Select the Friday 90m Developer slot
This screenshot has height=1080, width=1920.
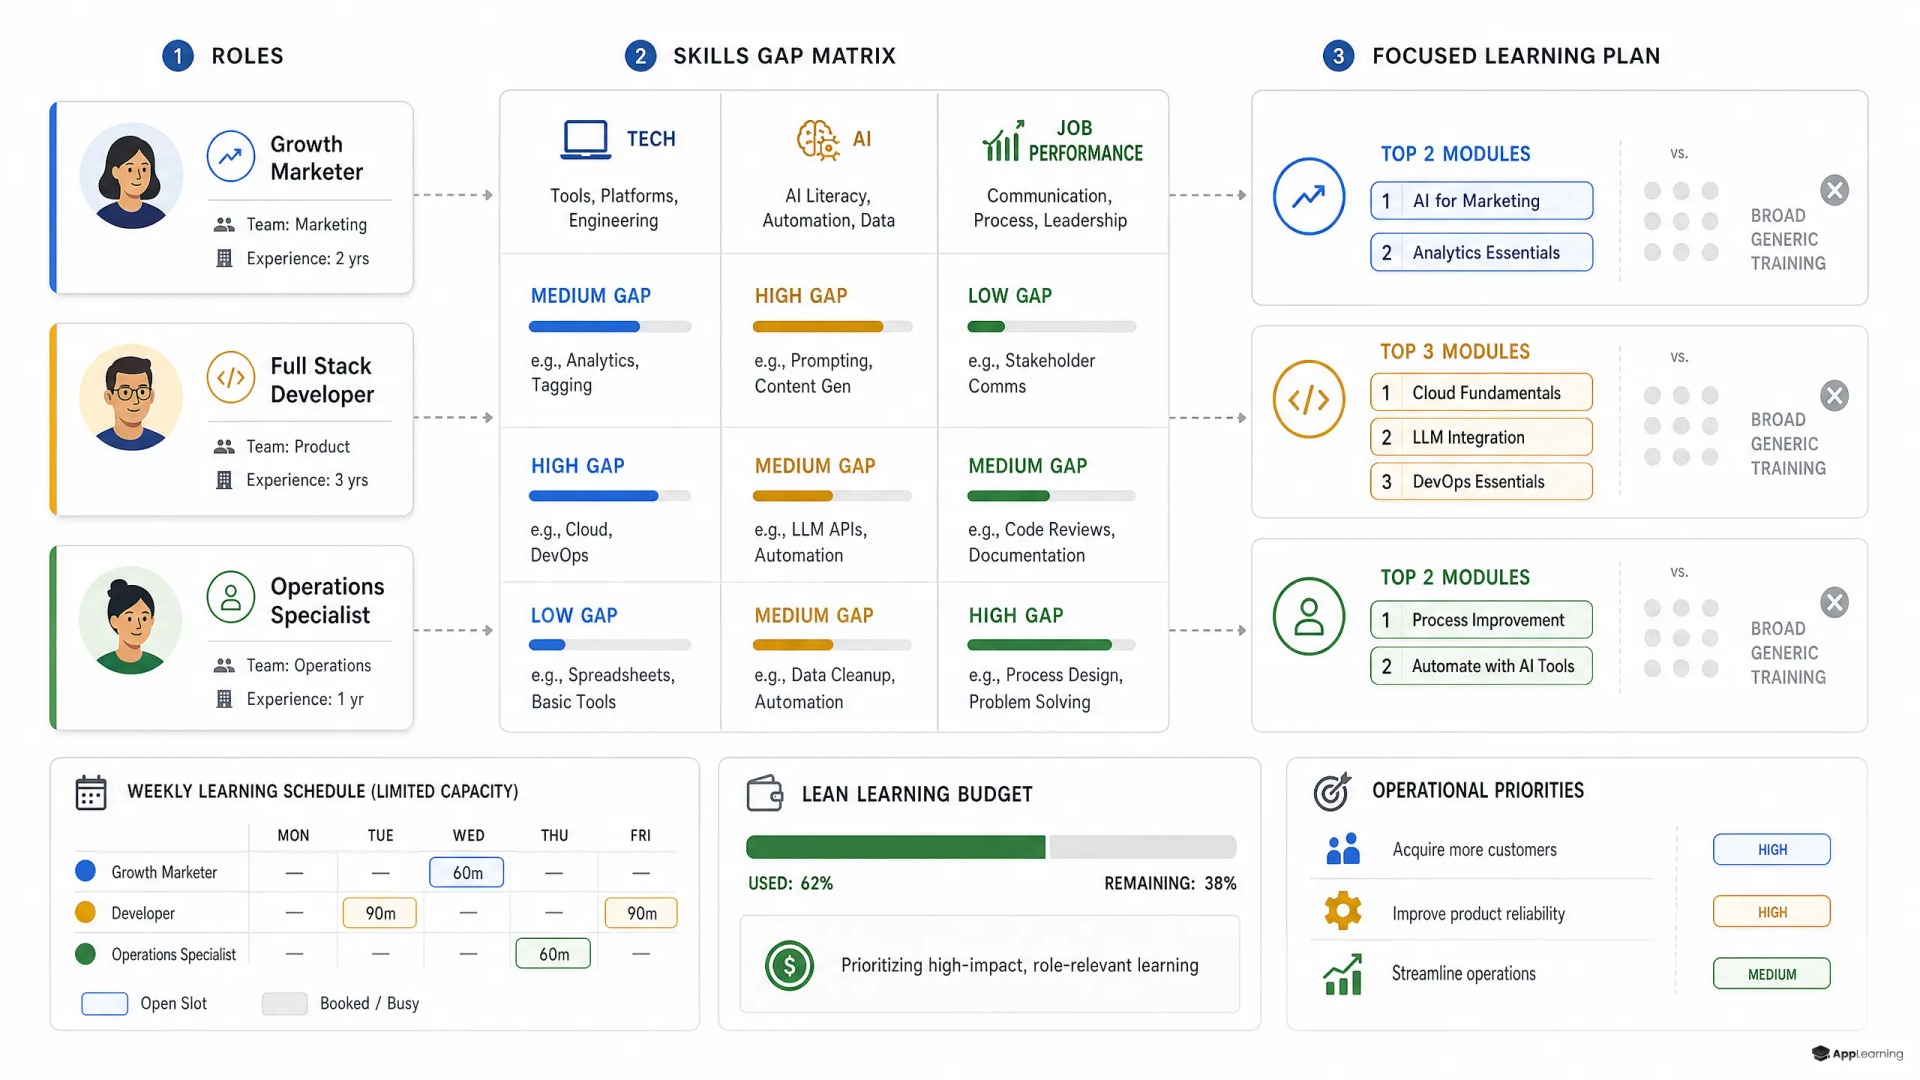(x=641, y=913)
